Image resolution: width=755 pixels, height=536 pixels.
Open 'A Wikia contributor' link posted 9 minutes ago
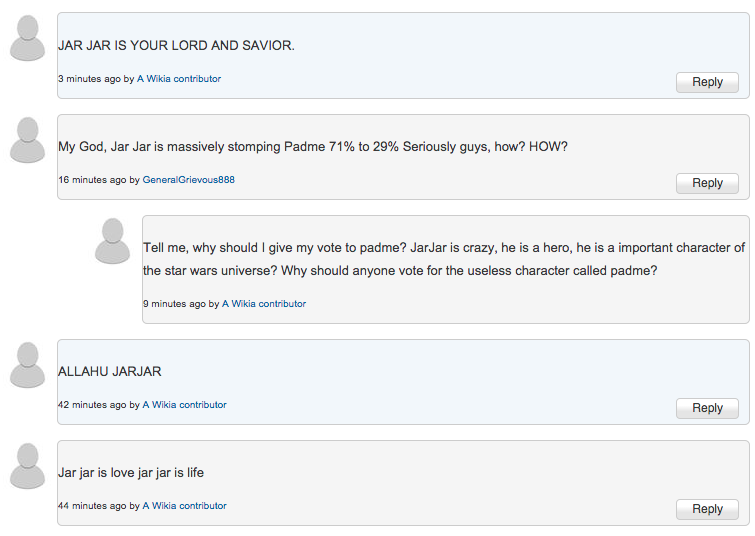(264, 303)
